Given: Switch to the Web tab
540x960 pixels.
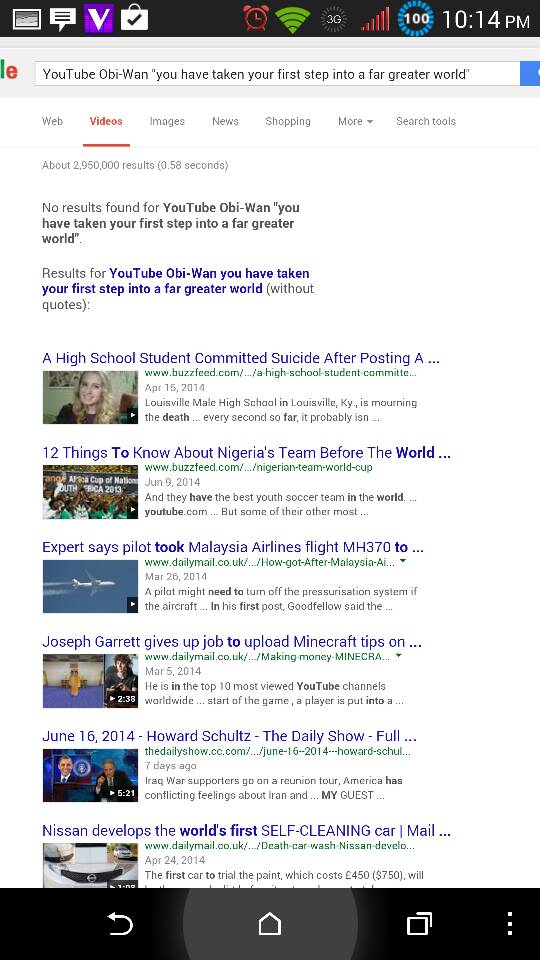Looking at the screenshot, I should (52, 121).
